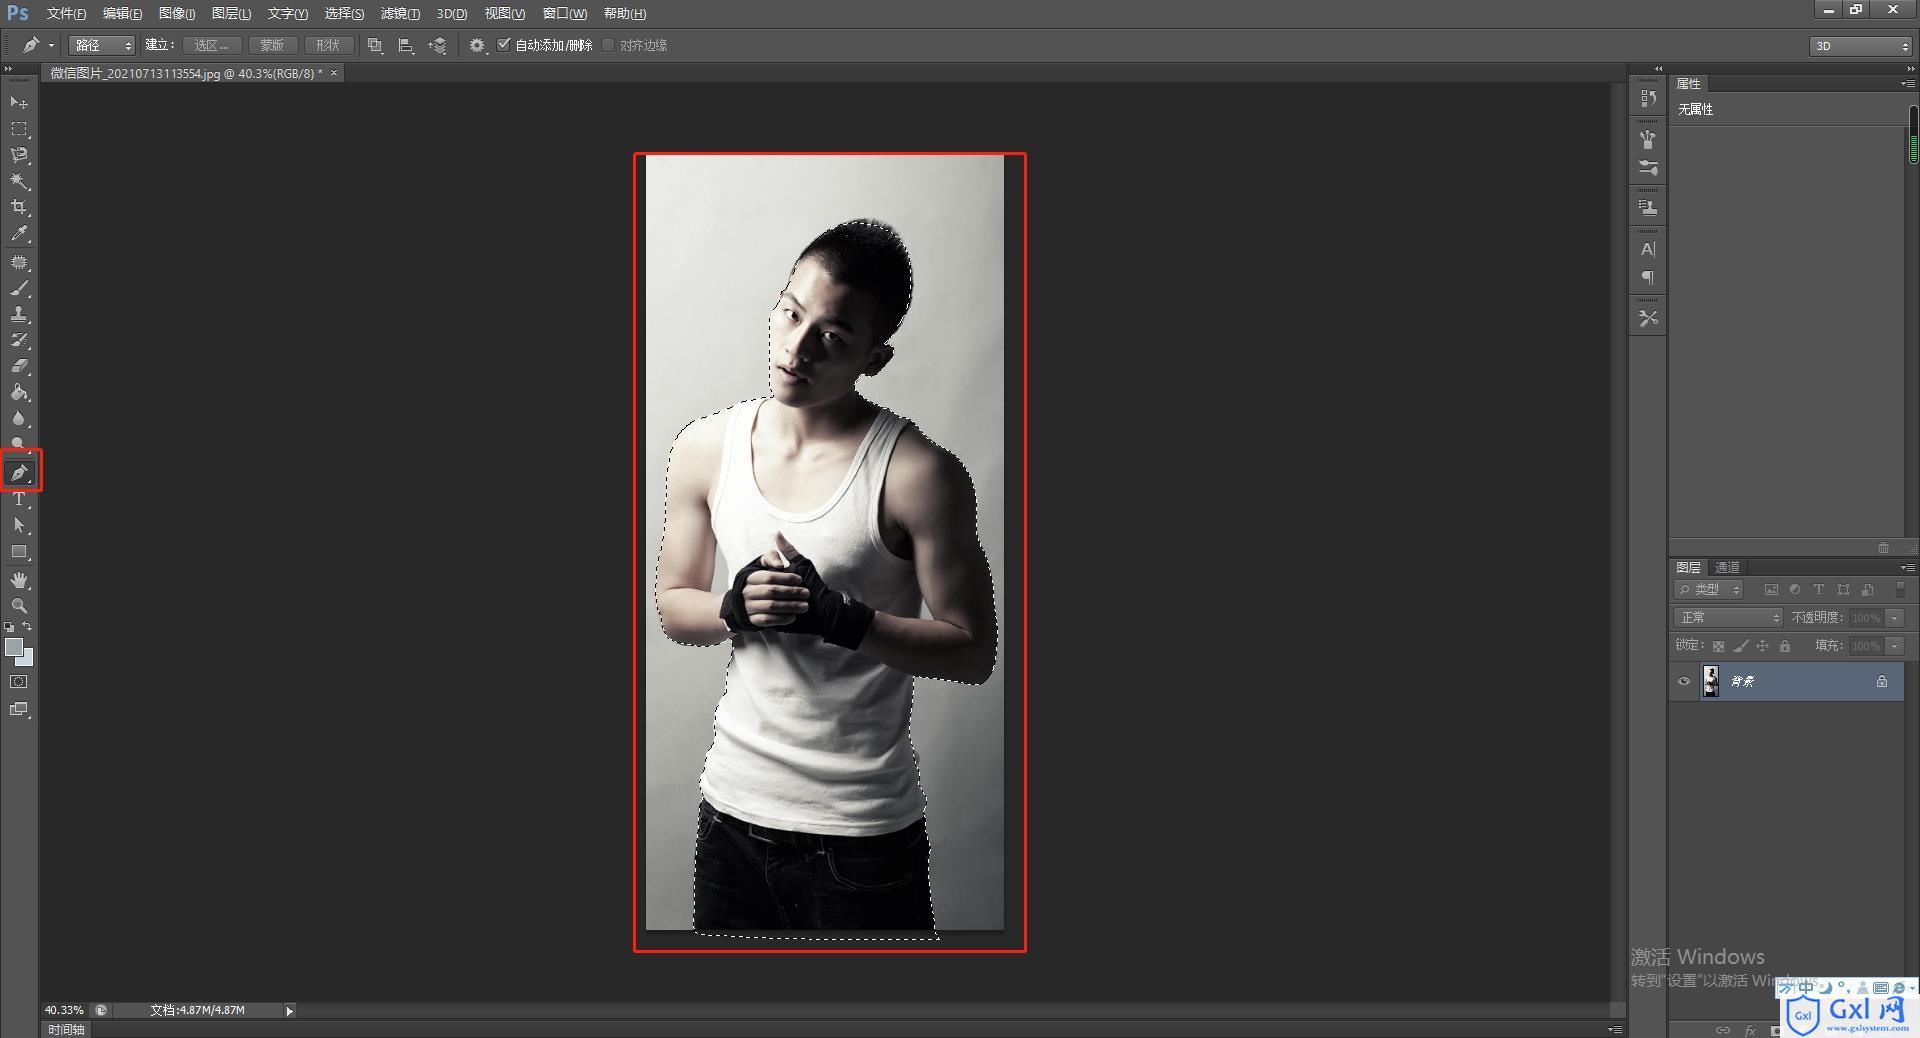The image size is (1920, 1038).
Task: Open path alignment options
Action: pyautogui.click(x=406, y=45)
